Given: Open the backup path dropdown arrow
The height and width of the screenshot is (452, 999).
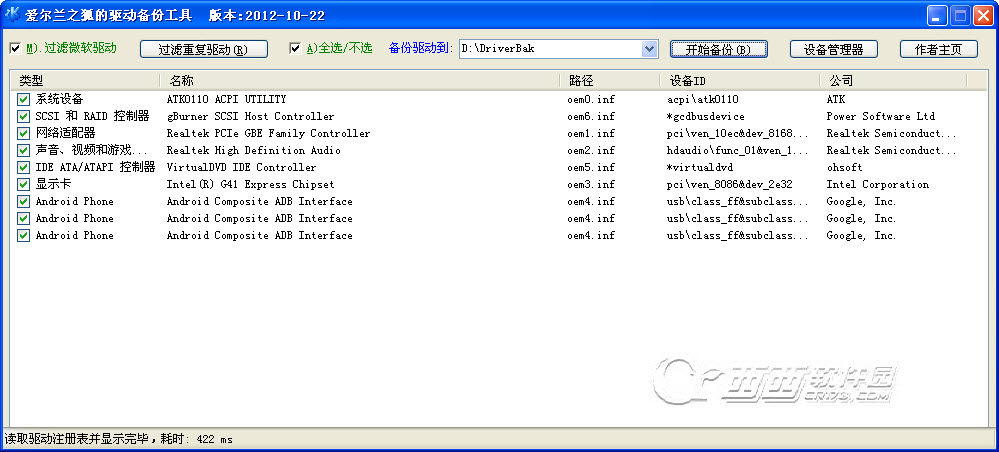Looking at the screenshot, I should pyautogui.click(x=649, y=48).
